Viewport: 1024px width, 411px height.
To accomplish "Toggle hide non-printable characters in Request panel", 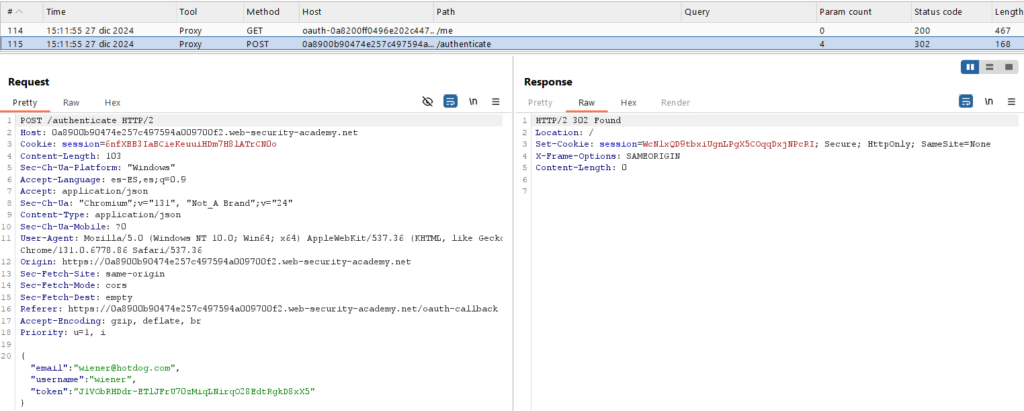I will coord(428,102).
